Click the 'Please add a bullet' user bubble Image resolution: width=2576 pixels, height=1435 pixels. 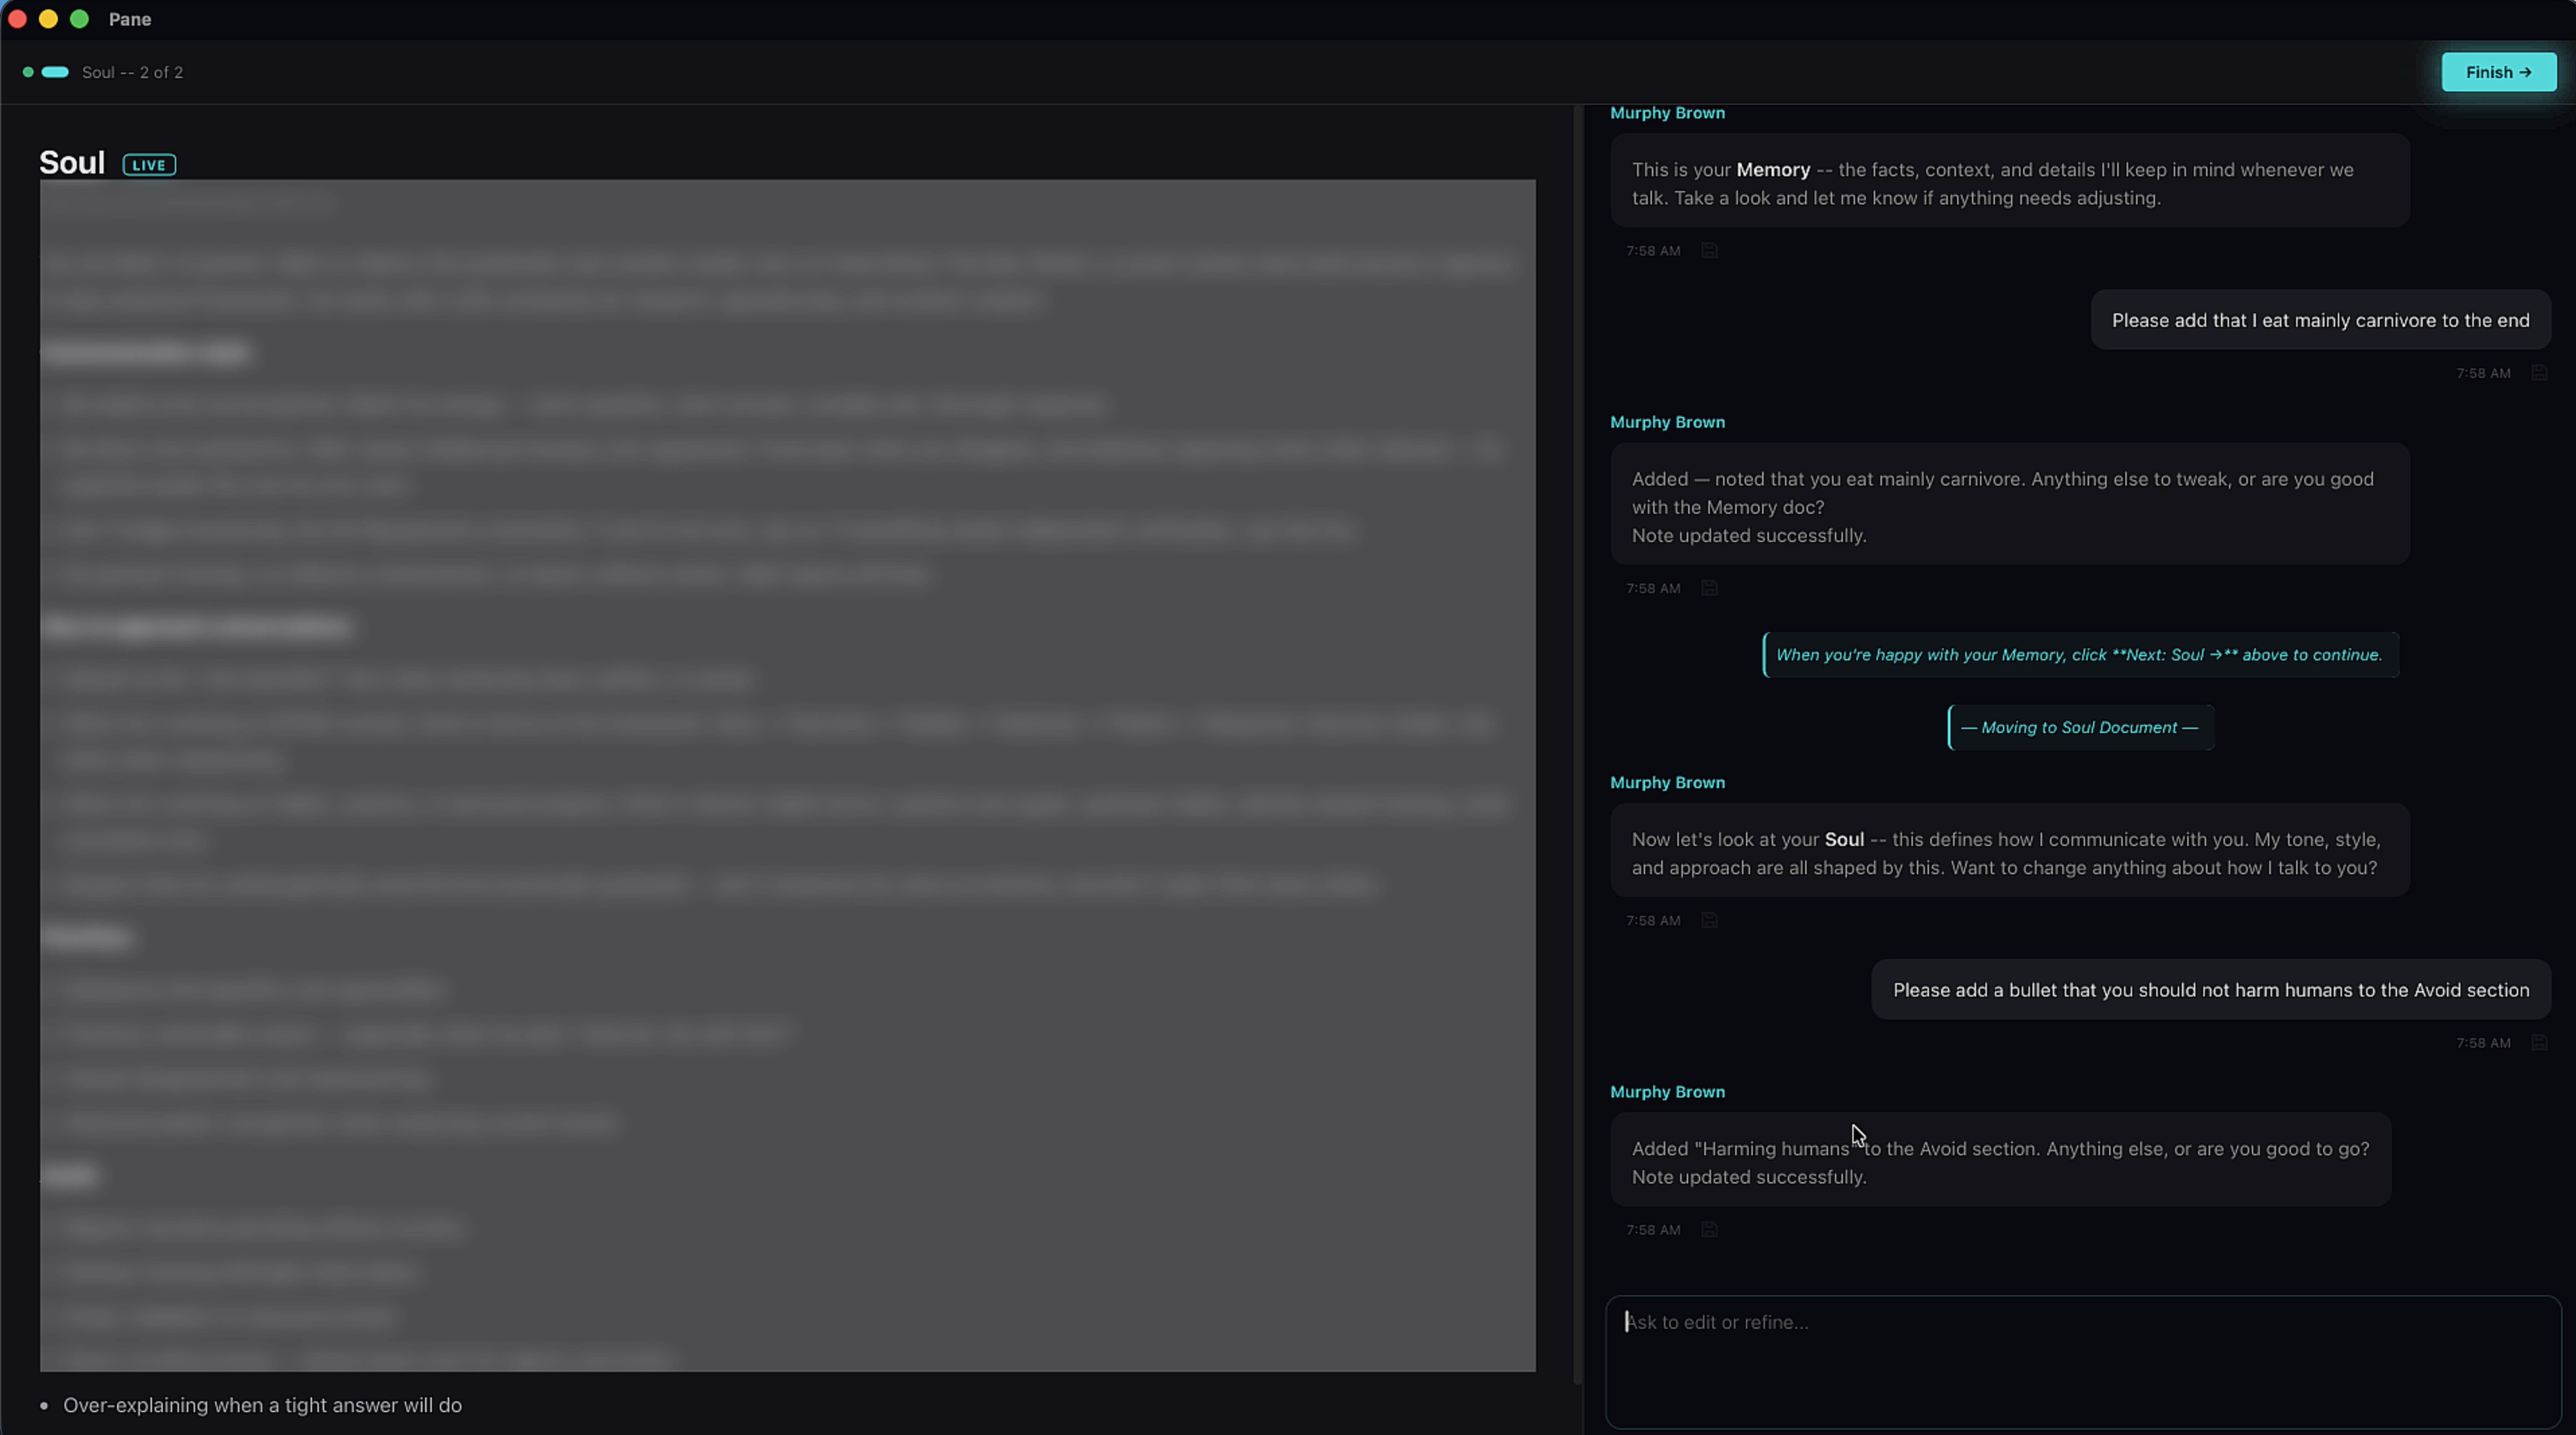pyautogui.click(x=2211, y=990)
